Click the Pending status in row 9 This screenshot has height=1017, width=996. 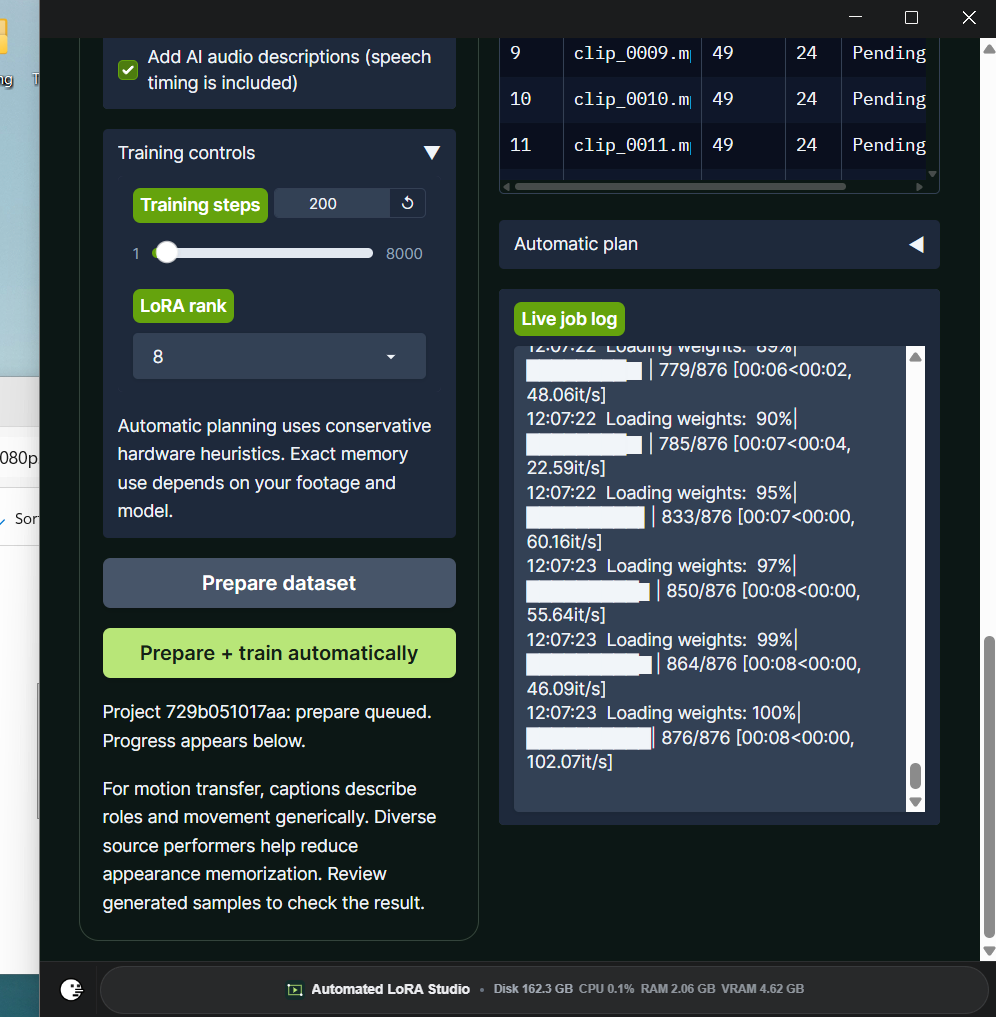click(889, 53)
